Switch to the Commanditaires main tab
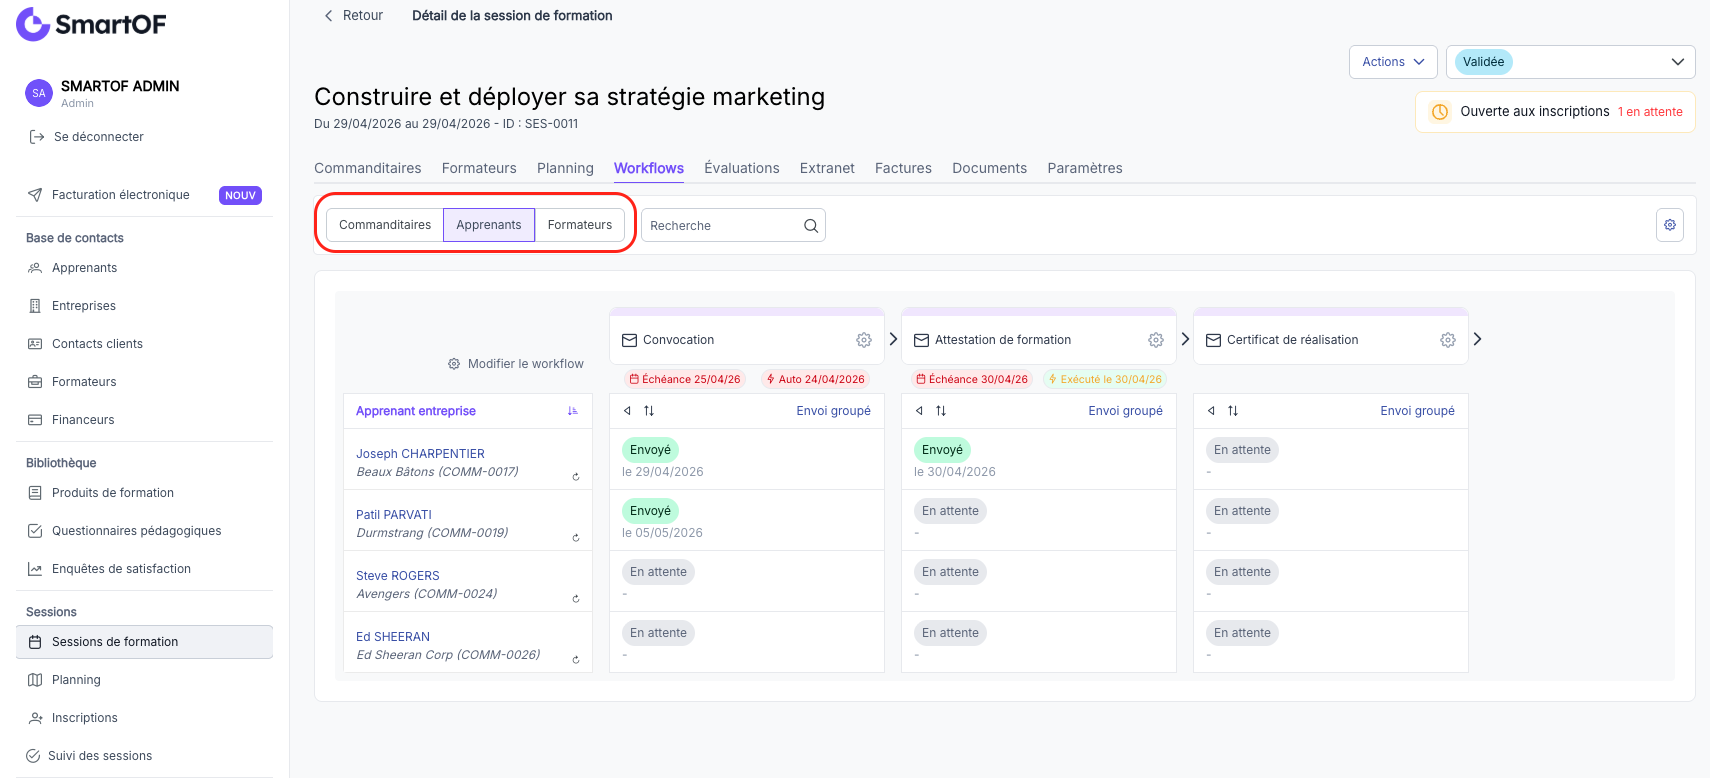Image resolution: width=1710 pixels, height=778 pixels. point(368,168)
